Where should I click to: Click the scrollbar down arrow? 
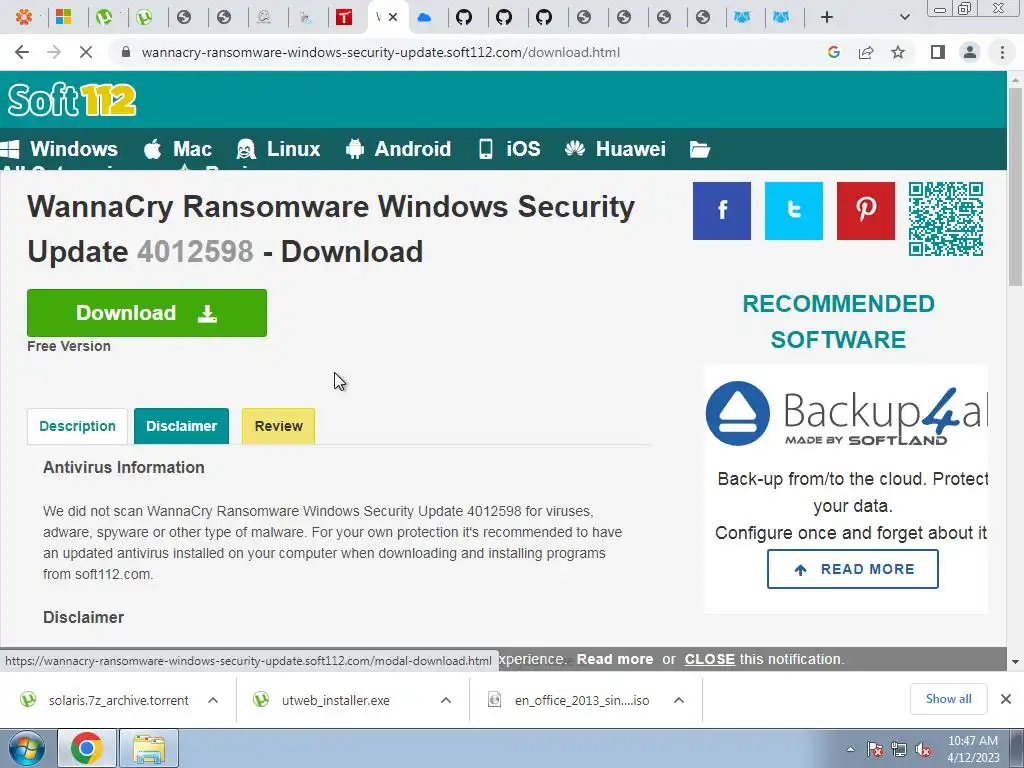pos(1015,662)
